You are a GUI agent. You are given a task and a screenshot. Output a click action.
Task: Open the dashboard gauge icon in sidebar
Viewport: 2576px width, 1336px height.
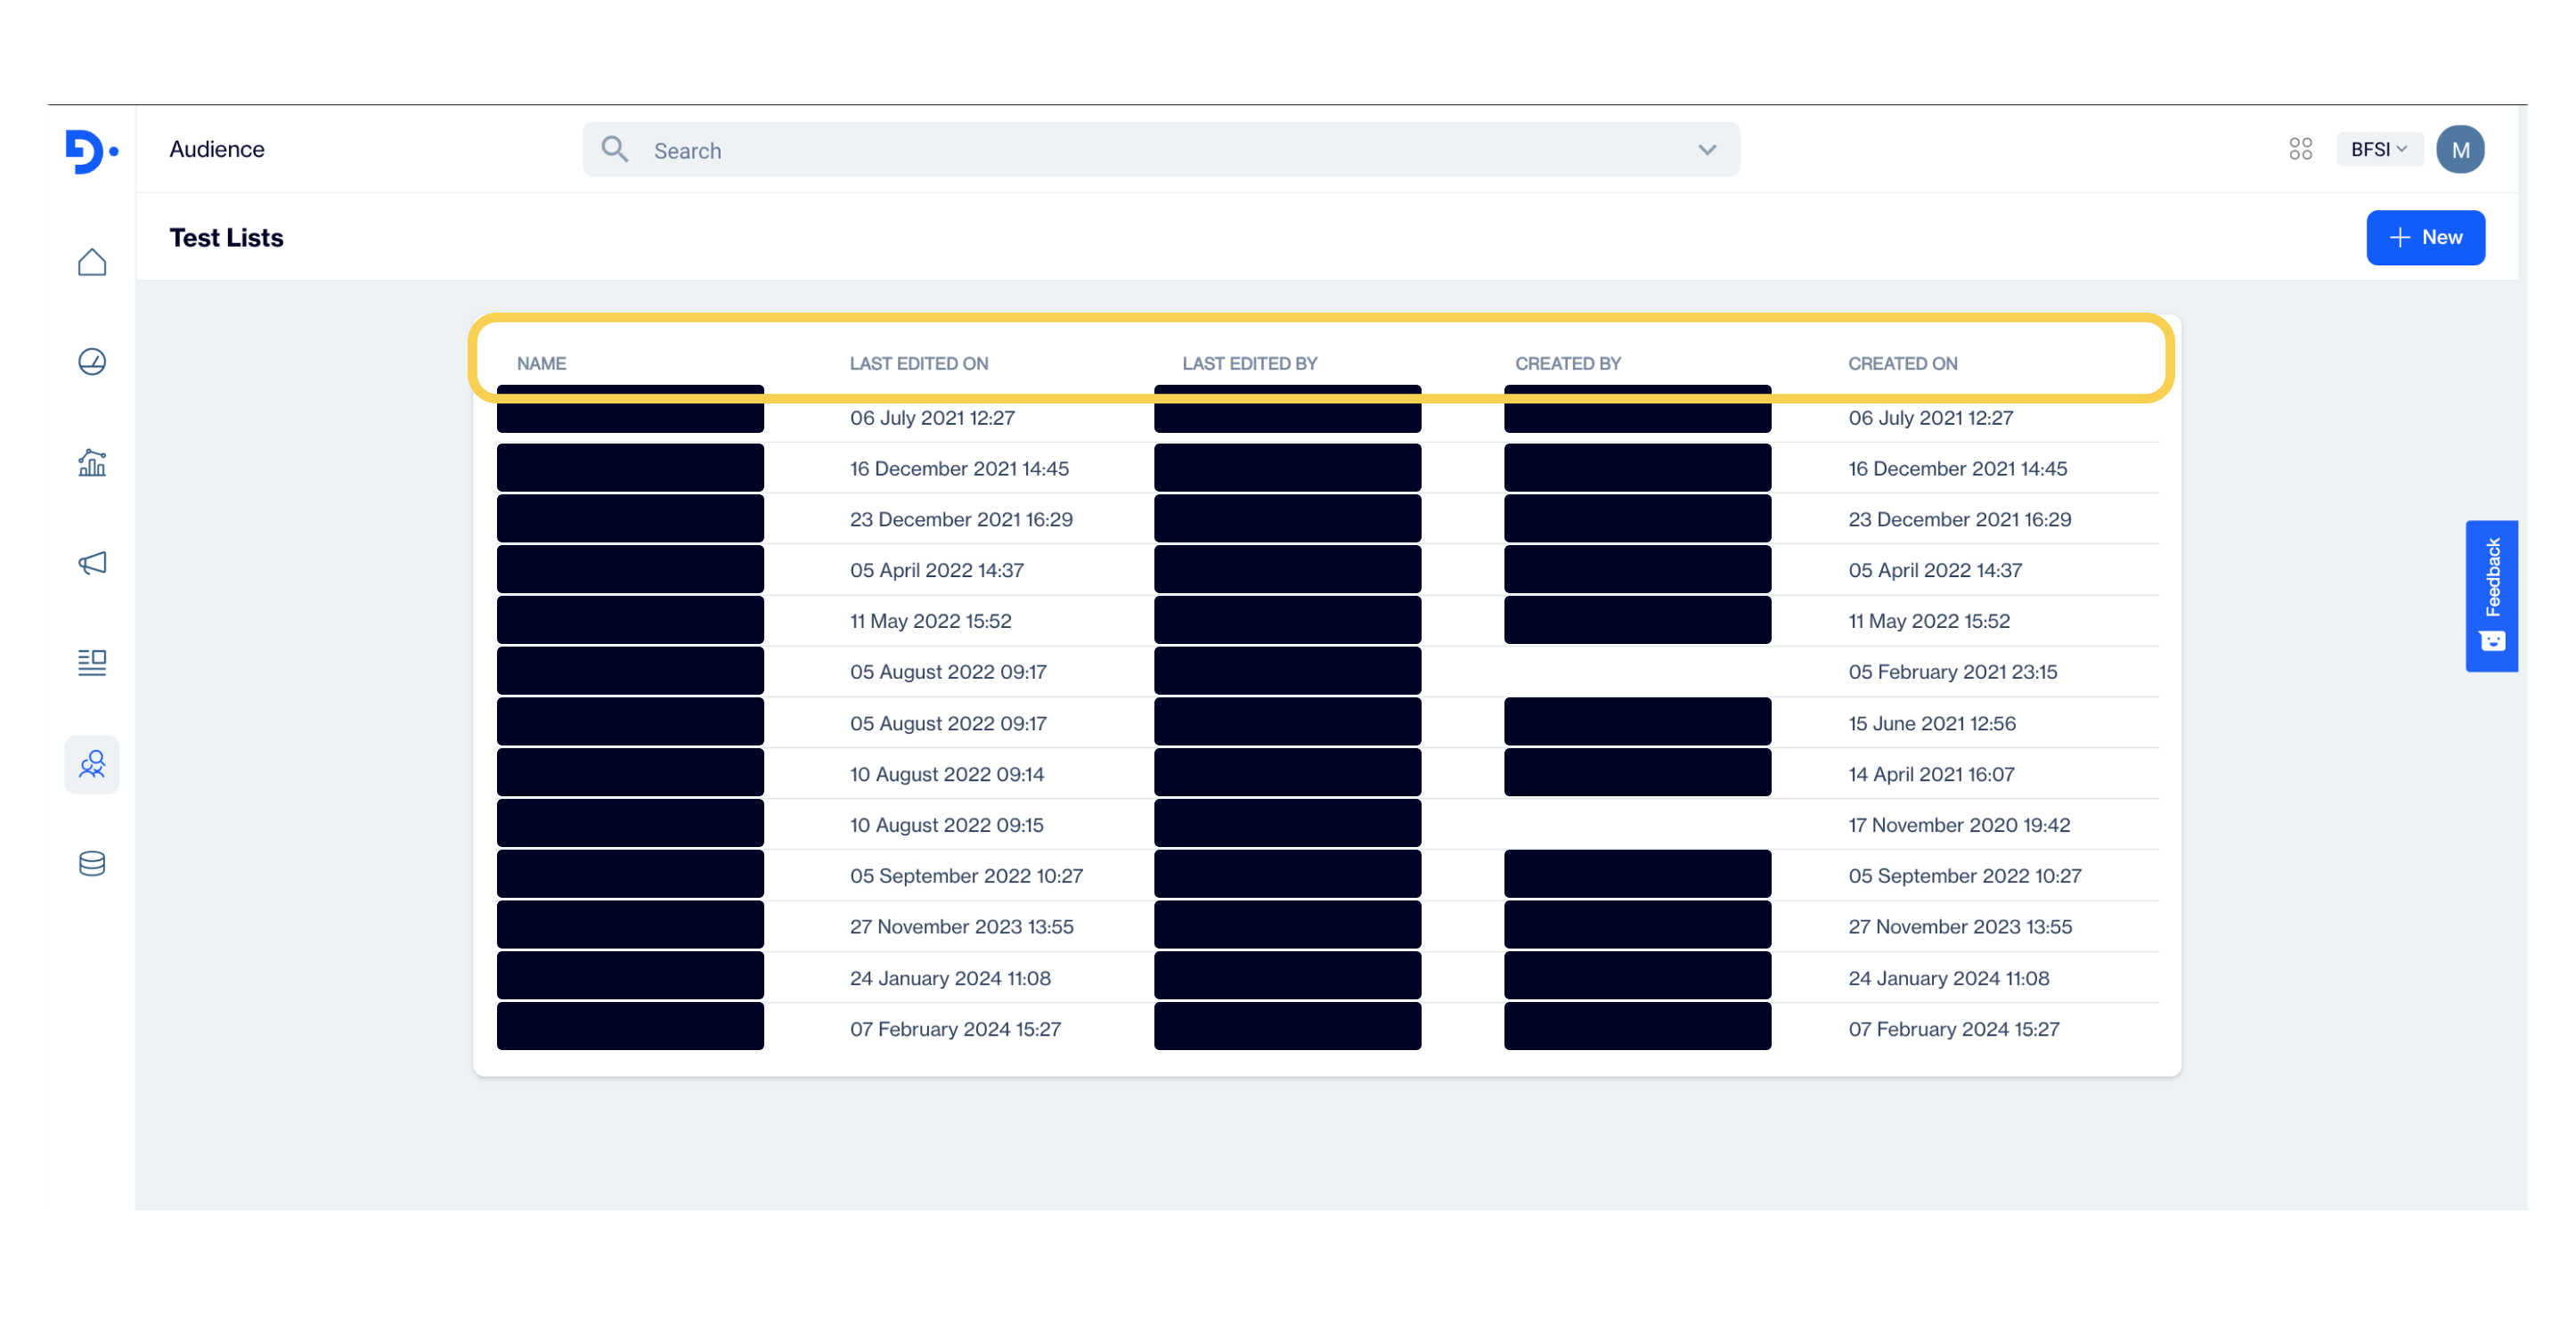92,361
